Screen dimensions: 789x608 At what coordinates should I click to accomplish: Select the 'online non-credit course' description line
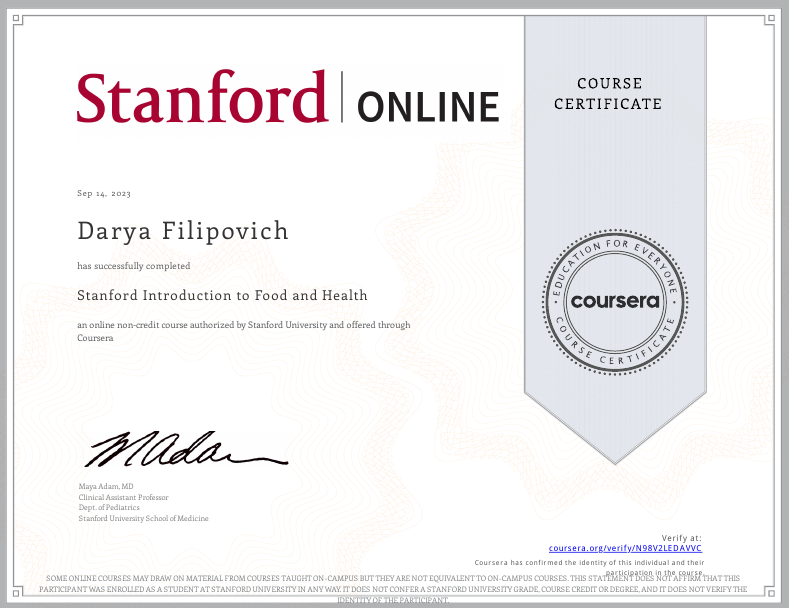244,325
